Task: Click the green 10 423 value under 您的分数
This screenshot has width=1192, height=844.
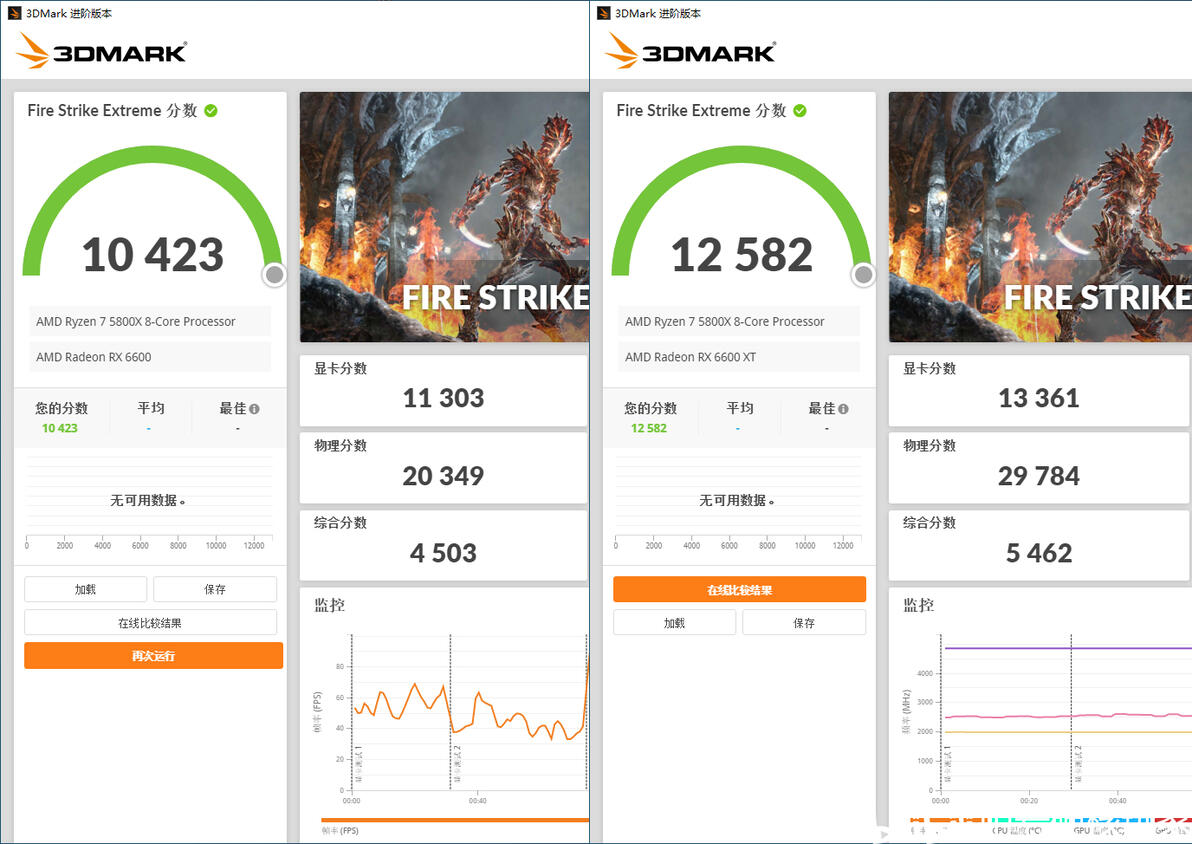Action: pyautogui.click(x=60, y=428)
